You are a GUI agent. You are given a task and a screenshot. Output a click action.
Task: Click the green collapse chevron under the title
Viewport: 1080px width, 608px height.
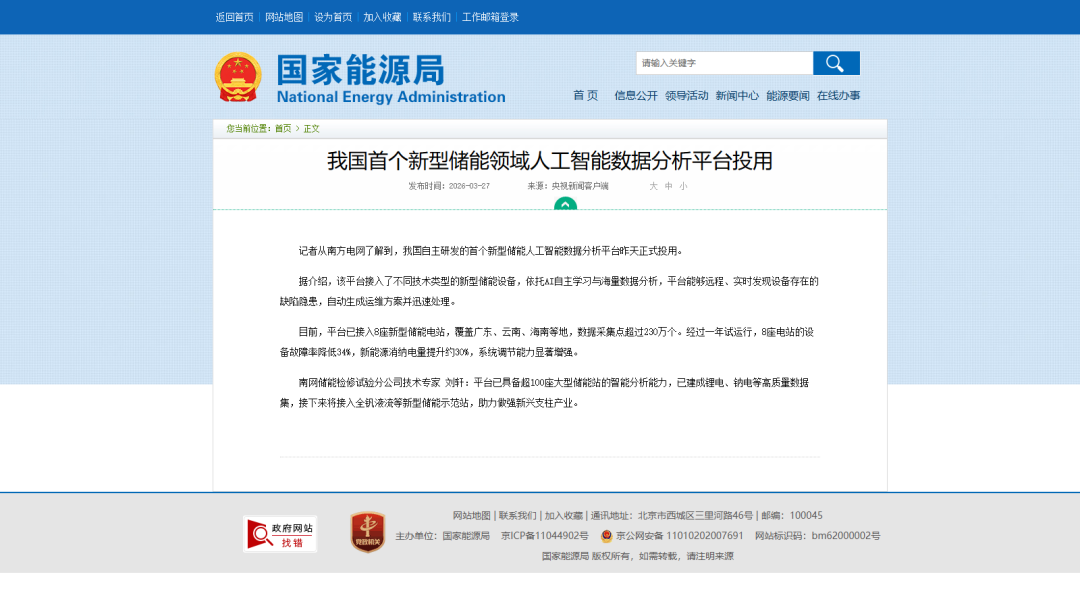click(565, 204)
